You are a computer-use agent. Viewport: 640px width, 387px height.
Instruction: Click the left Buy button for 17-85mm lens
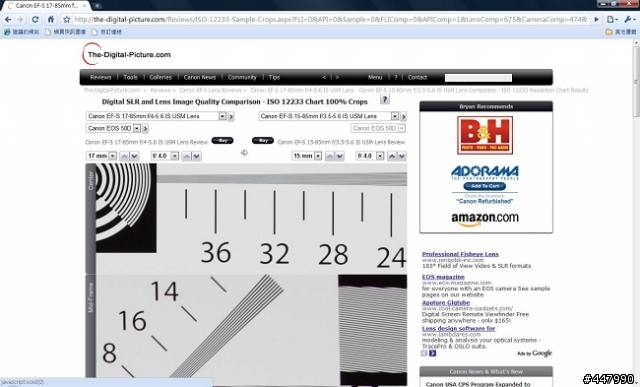click(x=222, y=140)
